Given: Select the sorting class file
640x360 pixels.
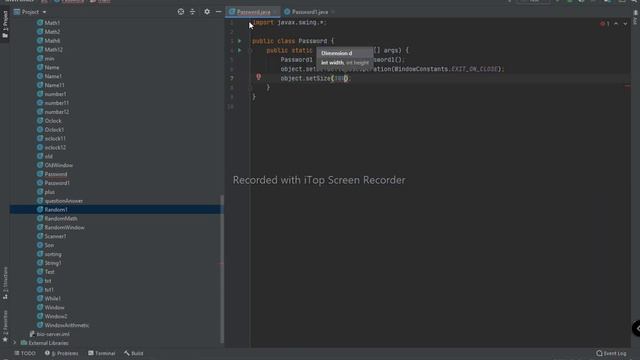Looking at the screenshot, I should [49, 254].
